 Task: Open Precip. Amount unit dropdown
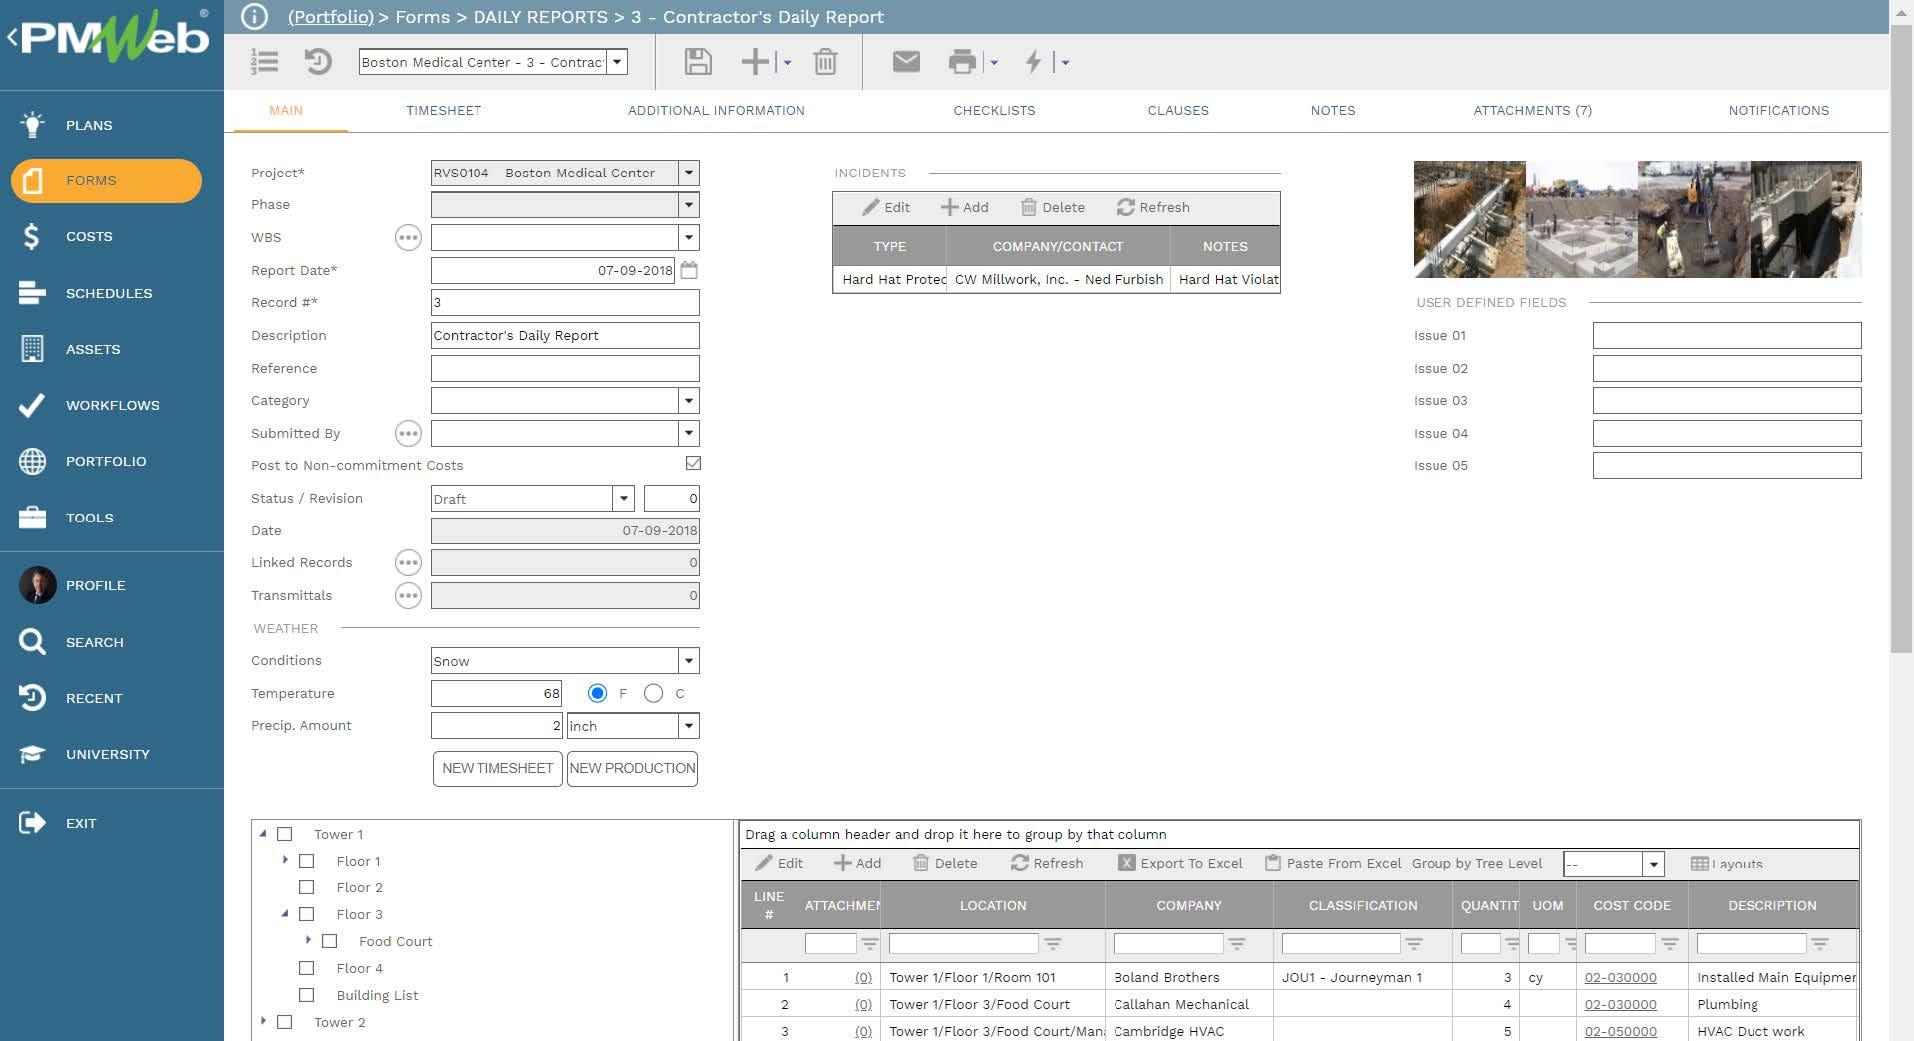click(688, 726)
